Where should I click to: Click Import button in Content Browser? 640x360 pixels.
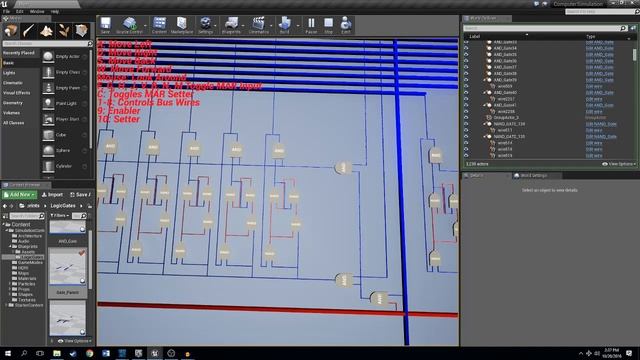[52, 195]
